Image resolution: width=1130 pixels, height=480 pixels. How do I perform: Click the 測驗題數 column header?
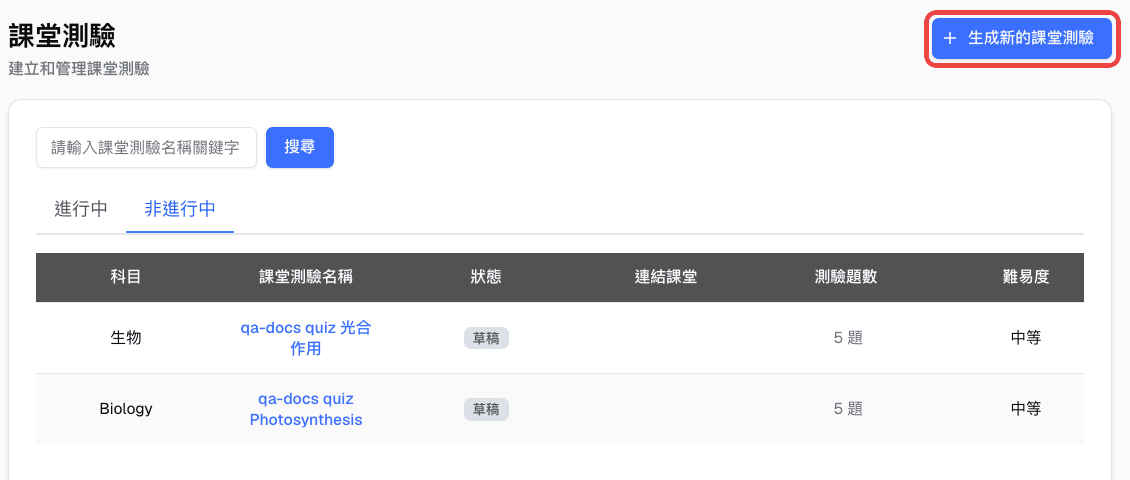(x=846, y=277)
